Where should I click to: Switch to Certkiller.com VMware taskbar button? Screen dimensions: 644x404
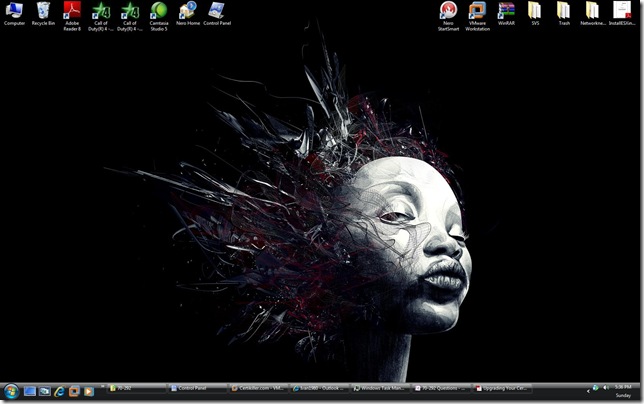click(258, 388)
